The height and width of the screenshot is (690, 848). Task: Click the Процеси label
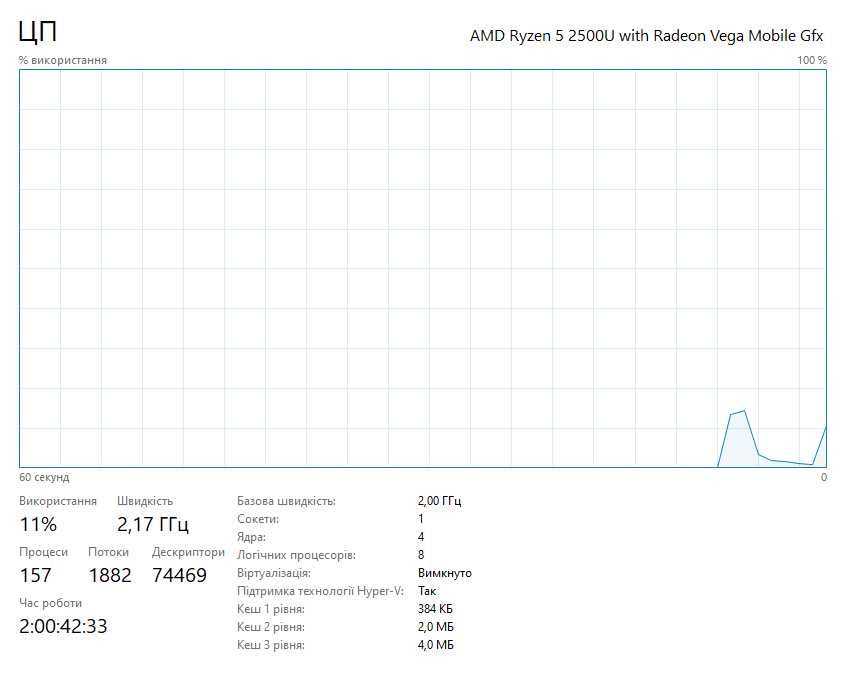point(43,552)
